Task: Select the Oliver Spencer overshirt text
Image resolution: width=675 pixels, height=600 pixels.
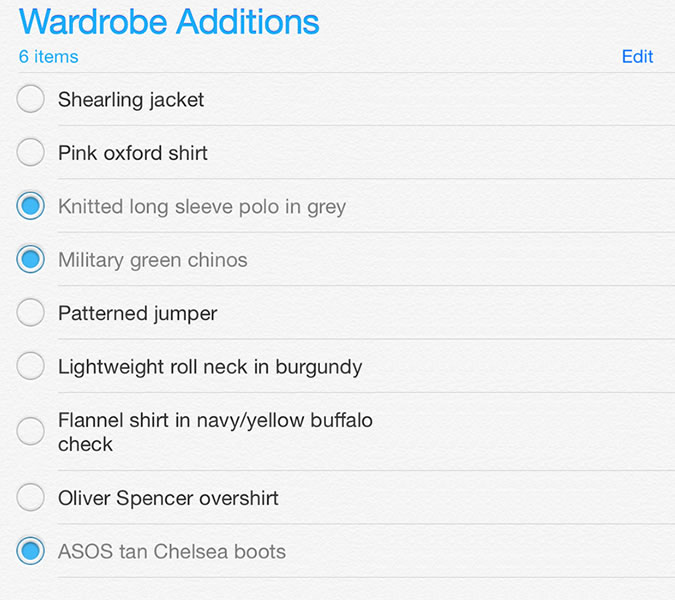Action: click(168, 498)
